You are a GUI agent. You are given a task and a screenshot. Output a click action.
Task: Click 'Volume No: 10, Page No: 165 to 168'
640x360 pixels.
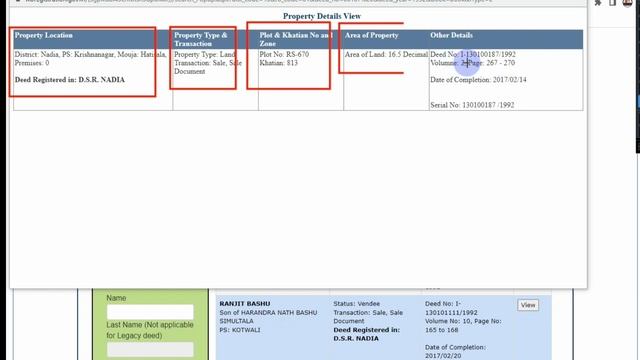point(463,325)
